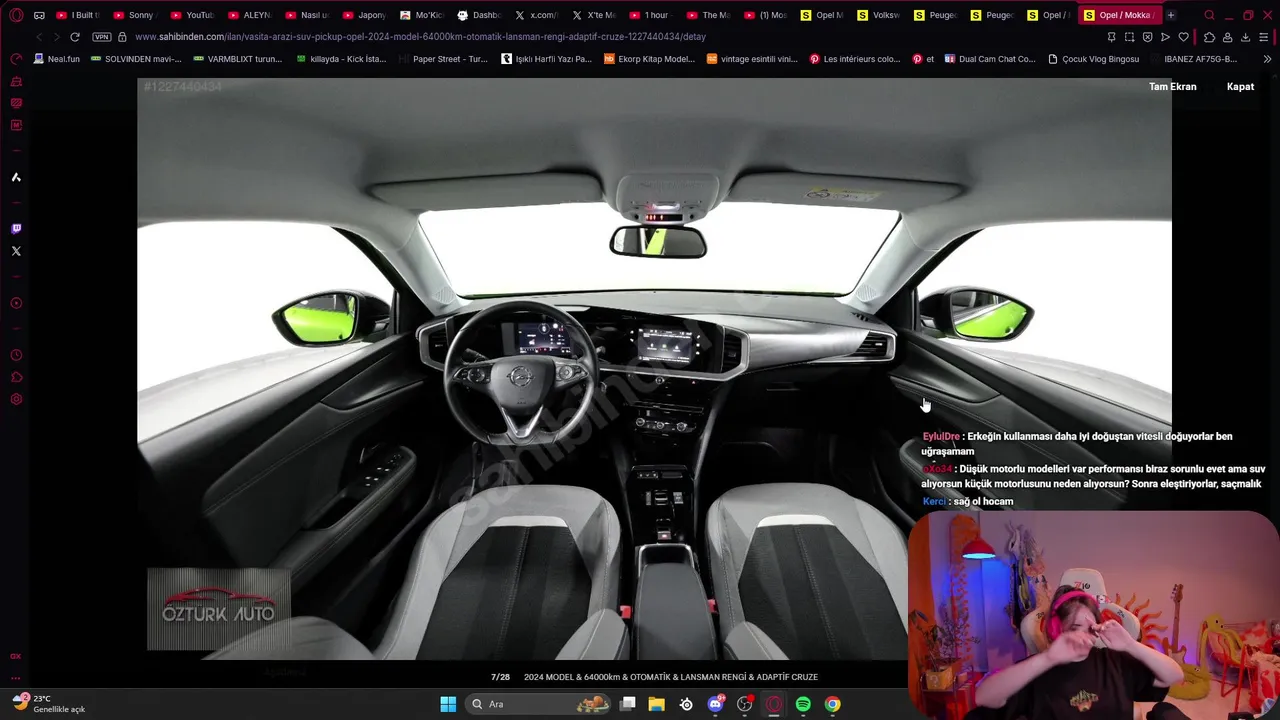Pin the page with the pin icon
The image size is (1280, 720).
pyautogui.click(x=1111, y=37)
